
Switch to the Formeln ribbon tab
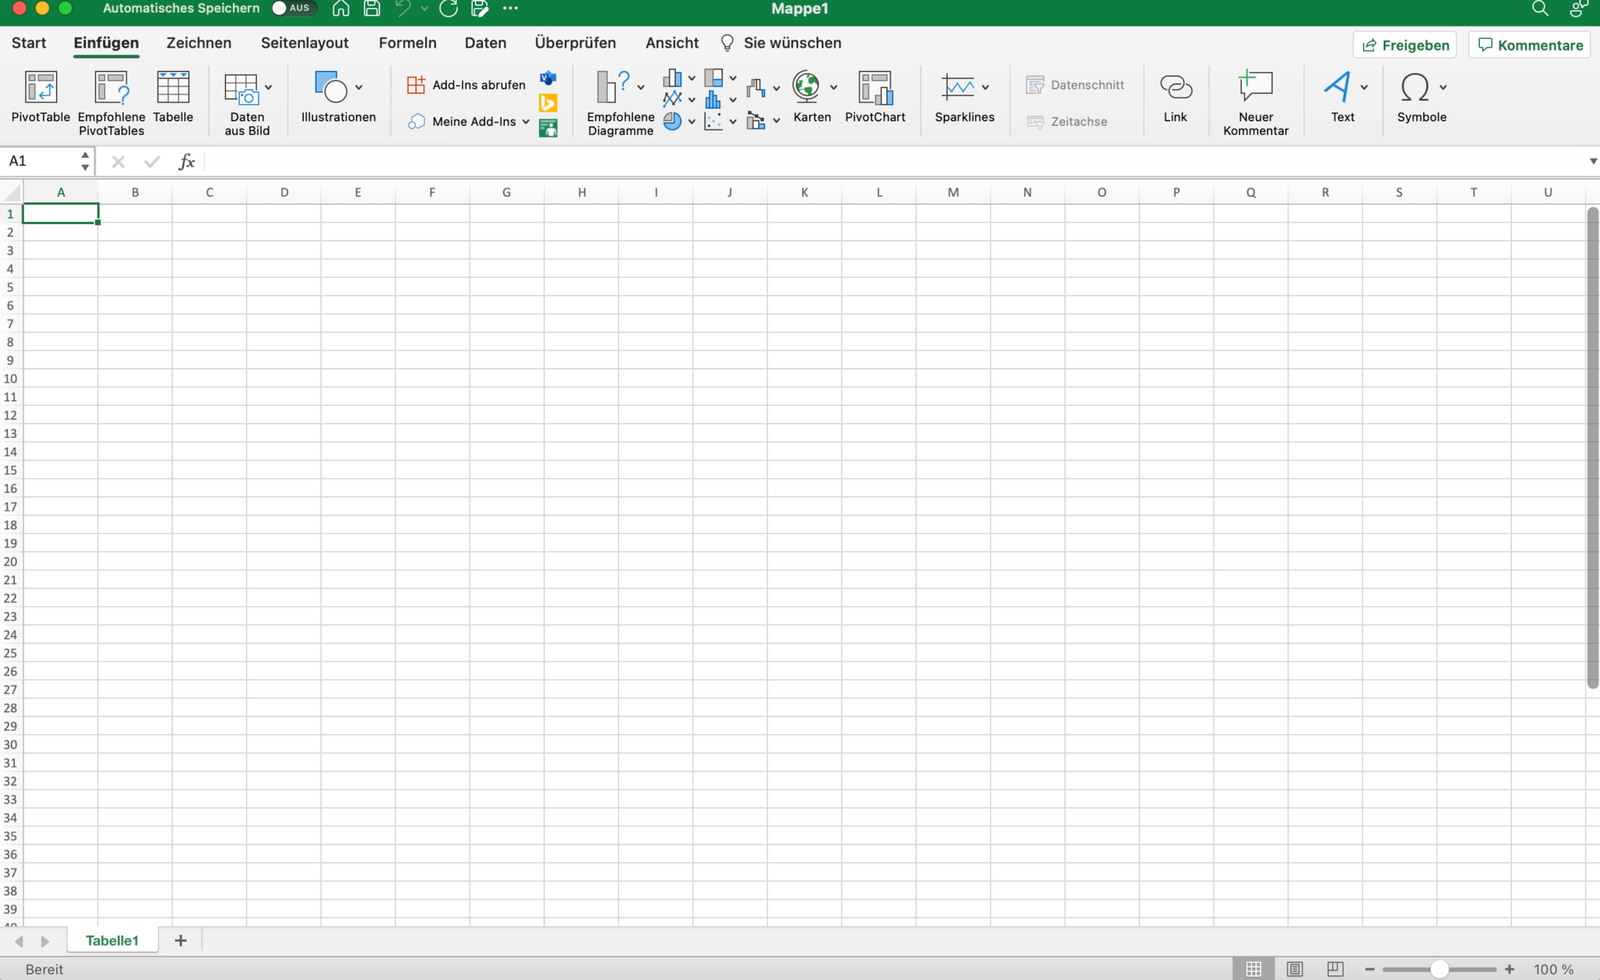[407, 43]
